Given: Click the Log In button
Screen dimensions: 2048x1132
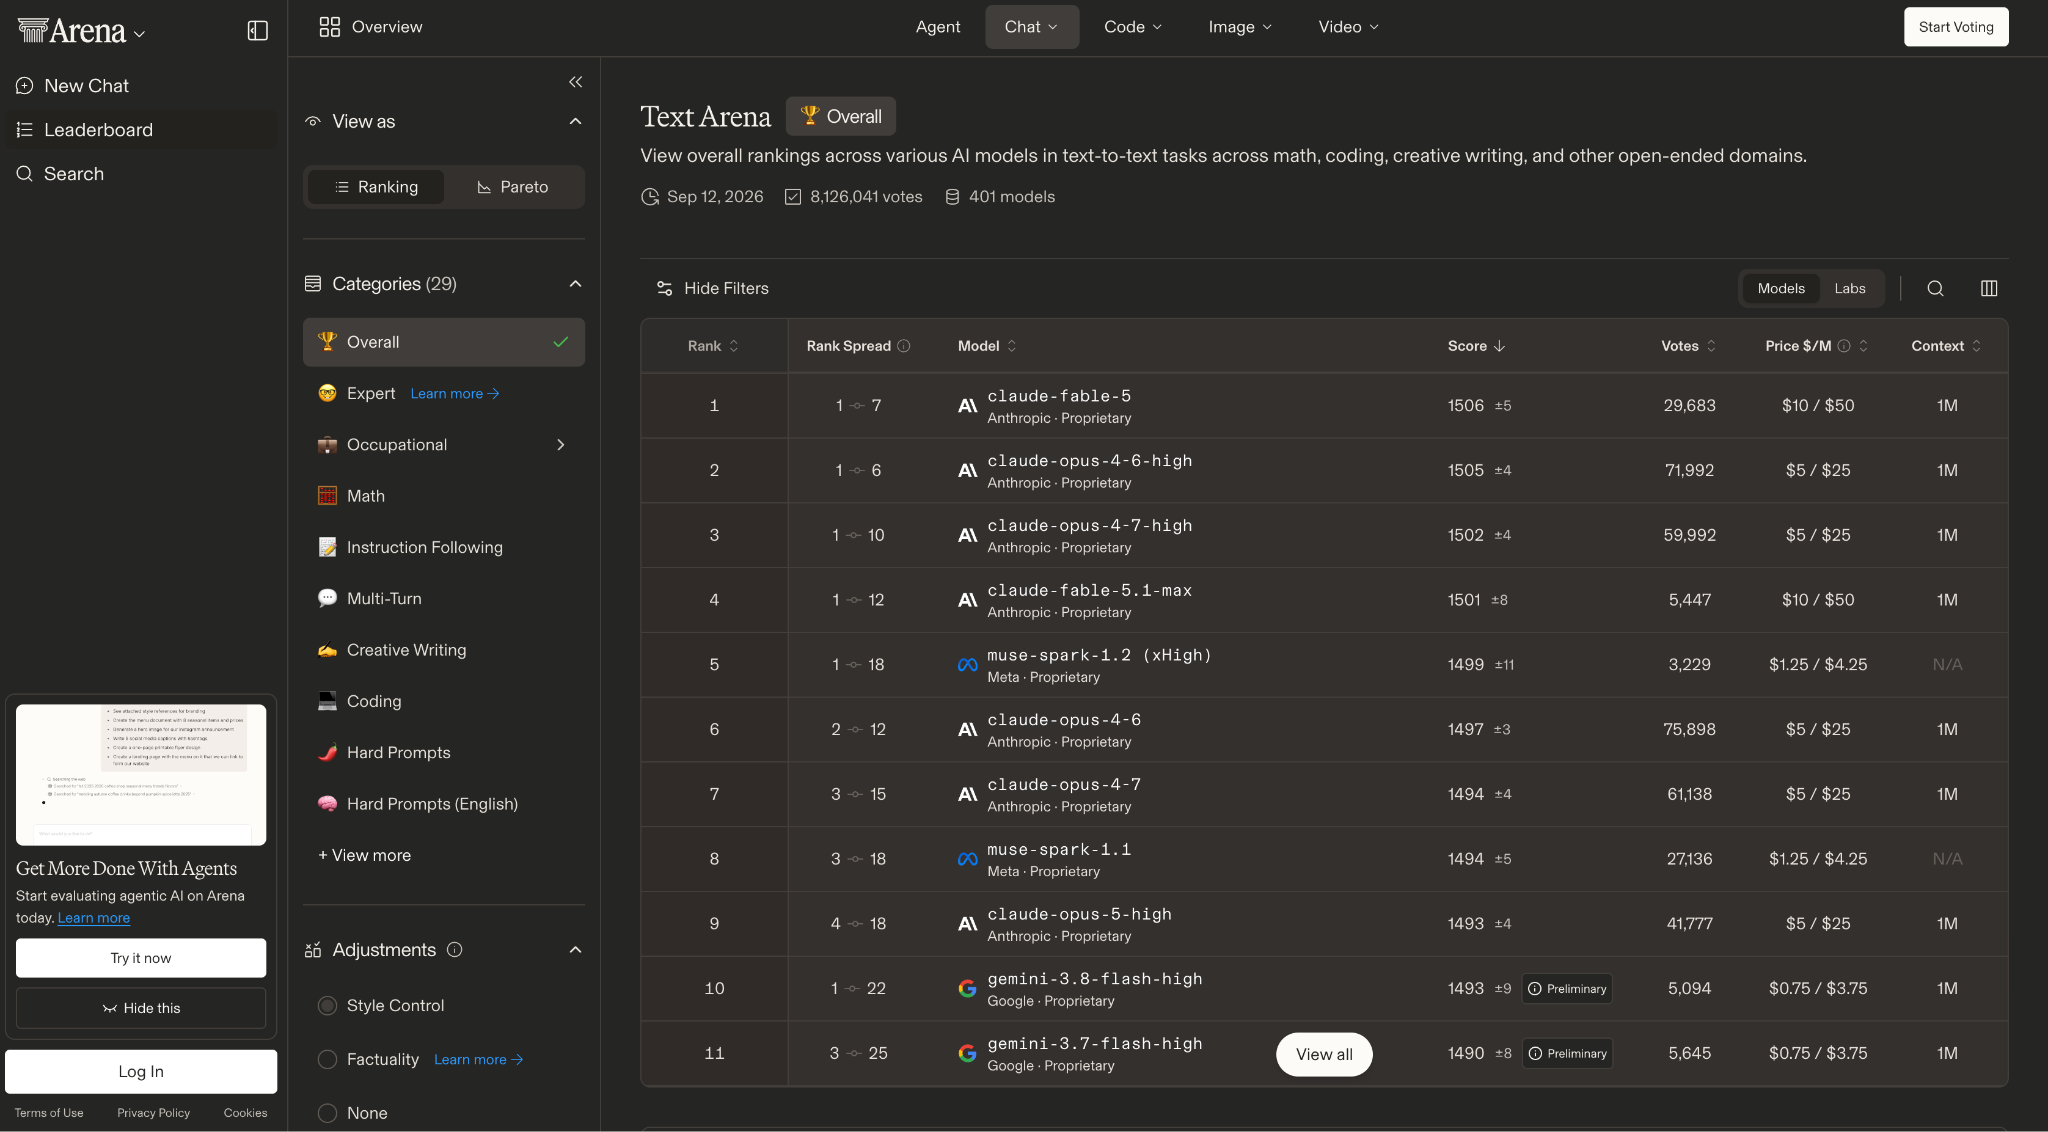Looking at the screenshot, I should point(141,1072).
